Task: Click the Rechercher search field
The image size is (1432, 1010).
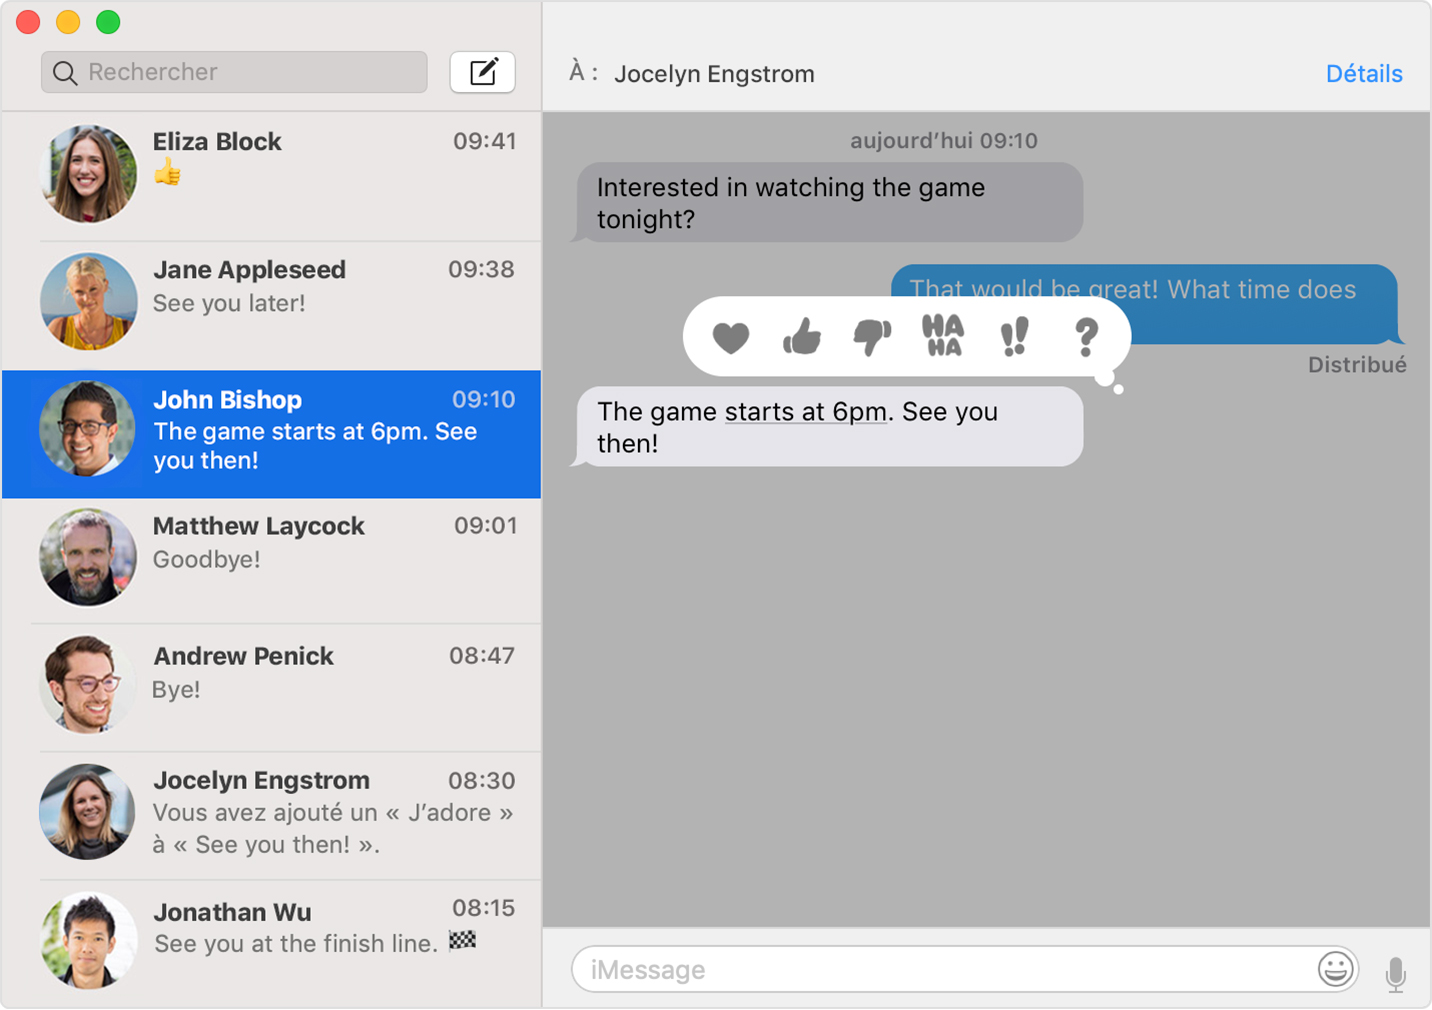Action: [x=234, y=72]
